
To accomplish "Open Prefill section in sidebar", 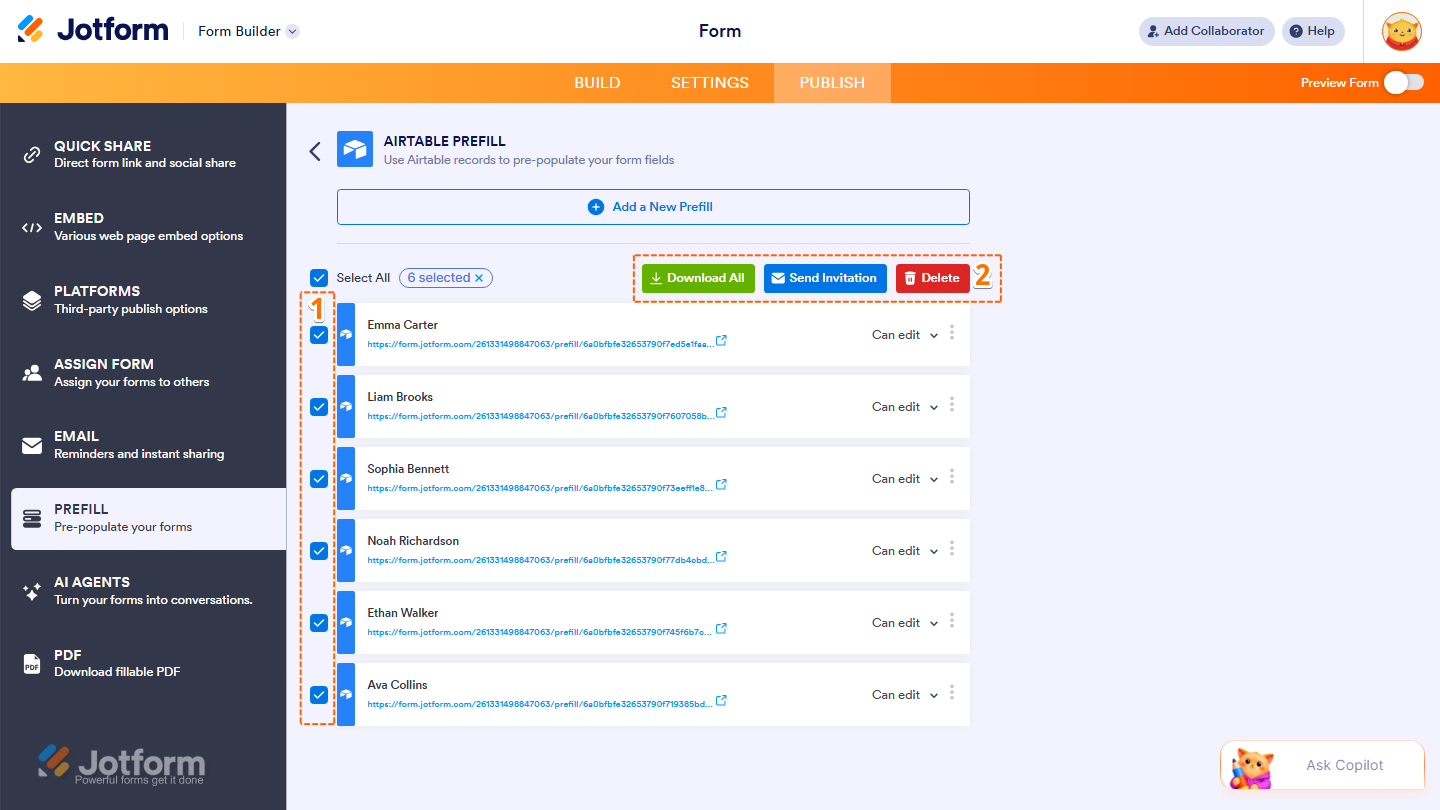I will (x=148, y=518).
